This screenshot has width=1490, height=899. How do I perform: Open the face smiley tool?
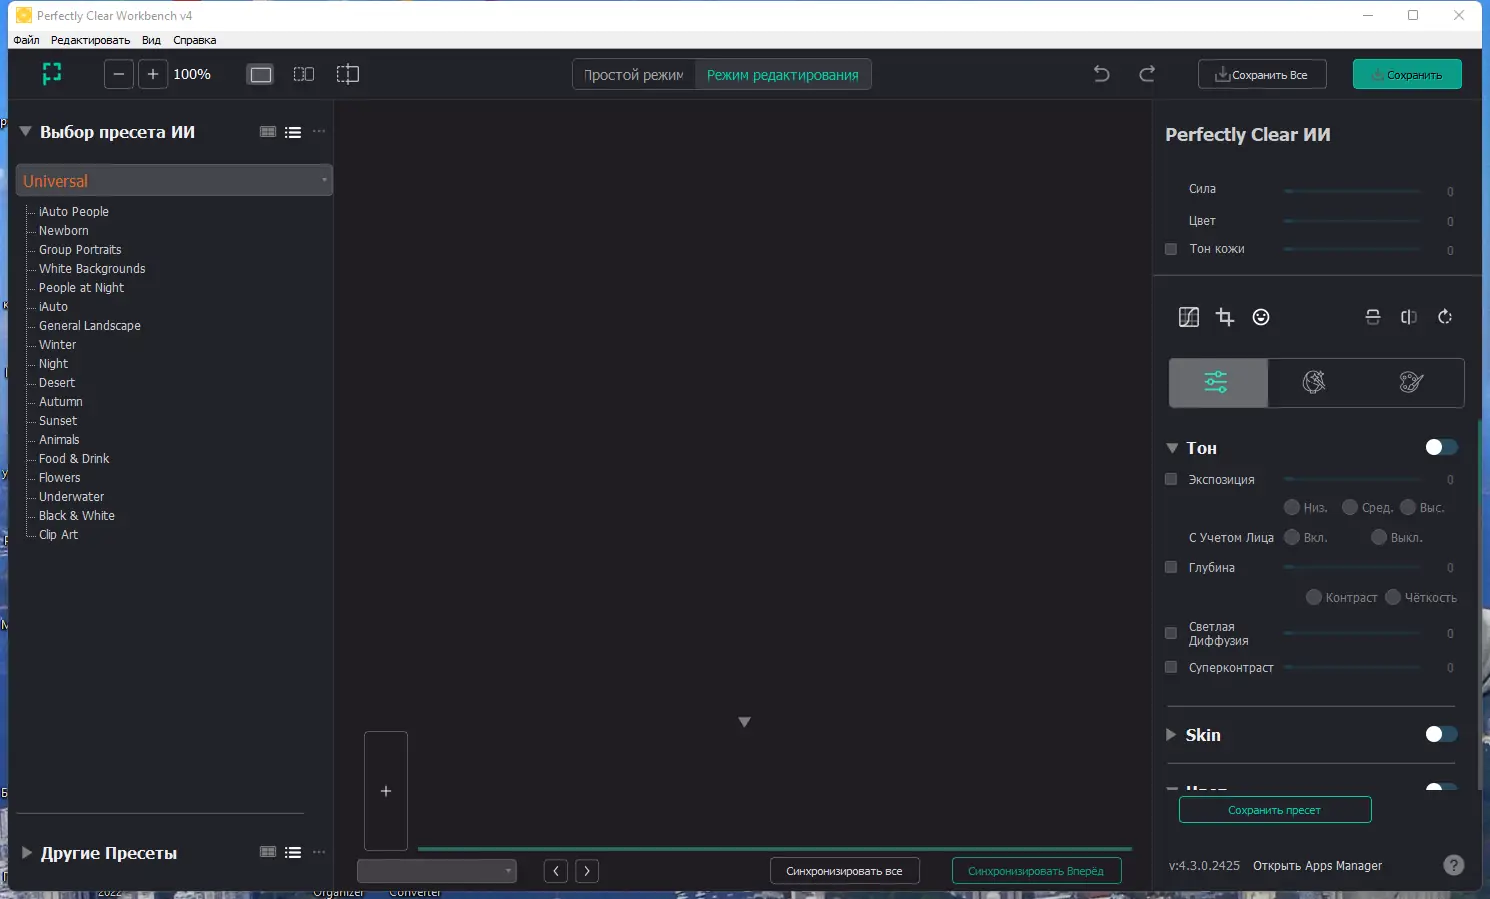(x=1261, y=317)
